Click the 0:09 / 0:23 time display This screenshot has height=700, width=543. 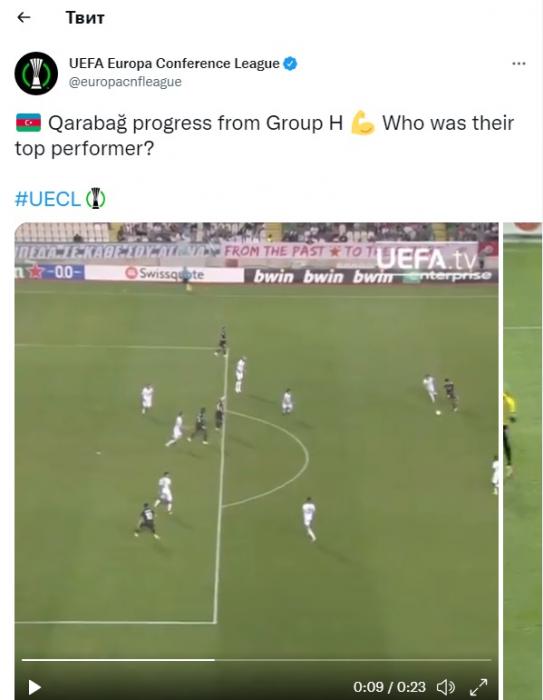click(x=389, y=687)
